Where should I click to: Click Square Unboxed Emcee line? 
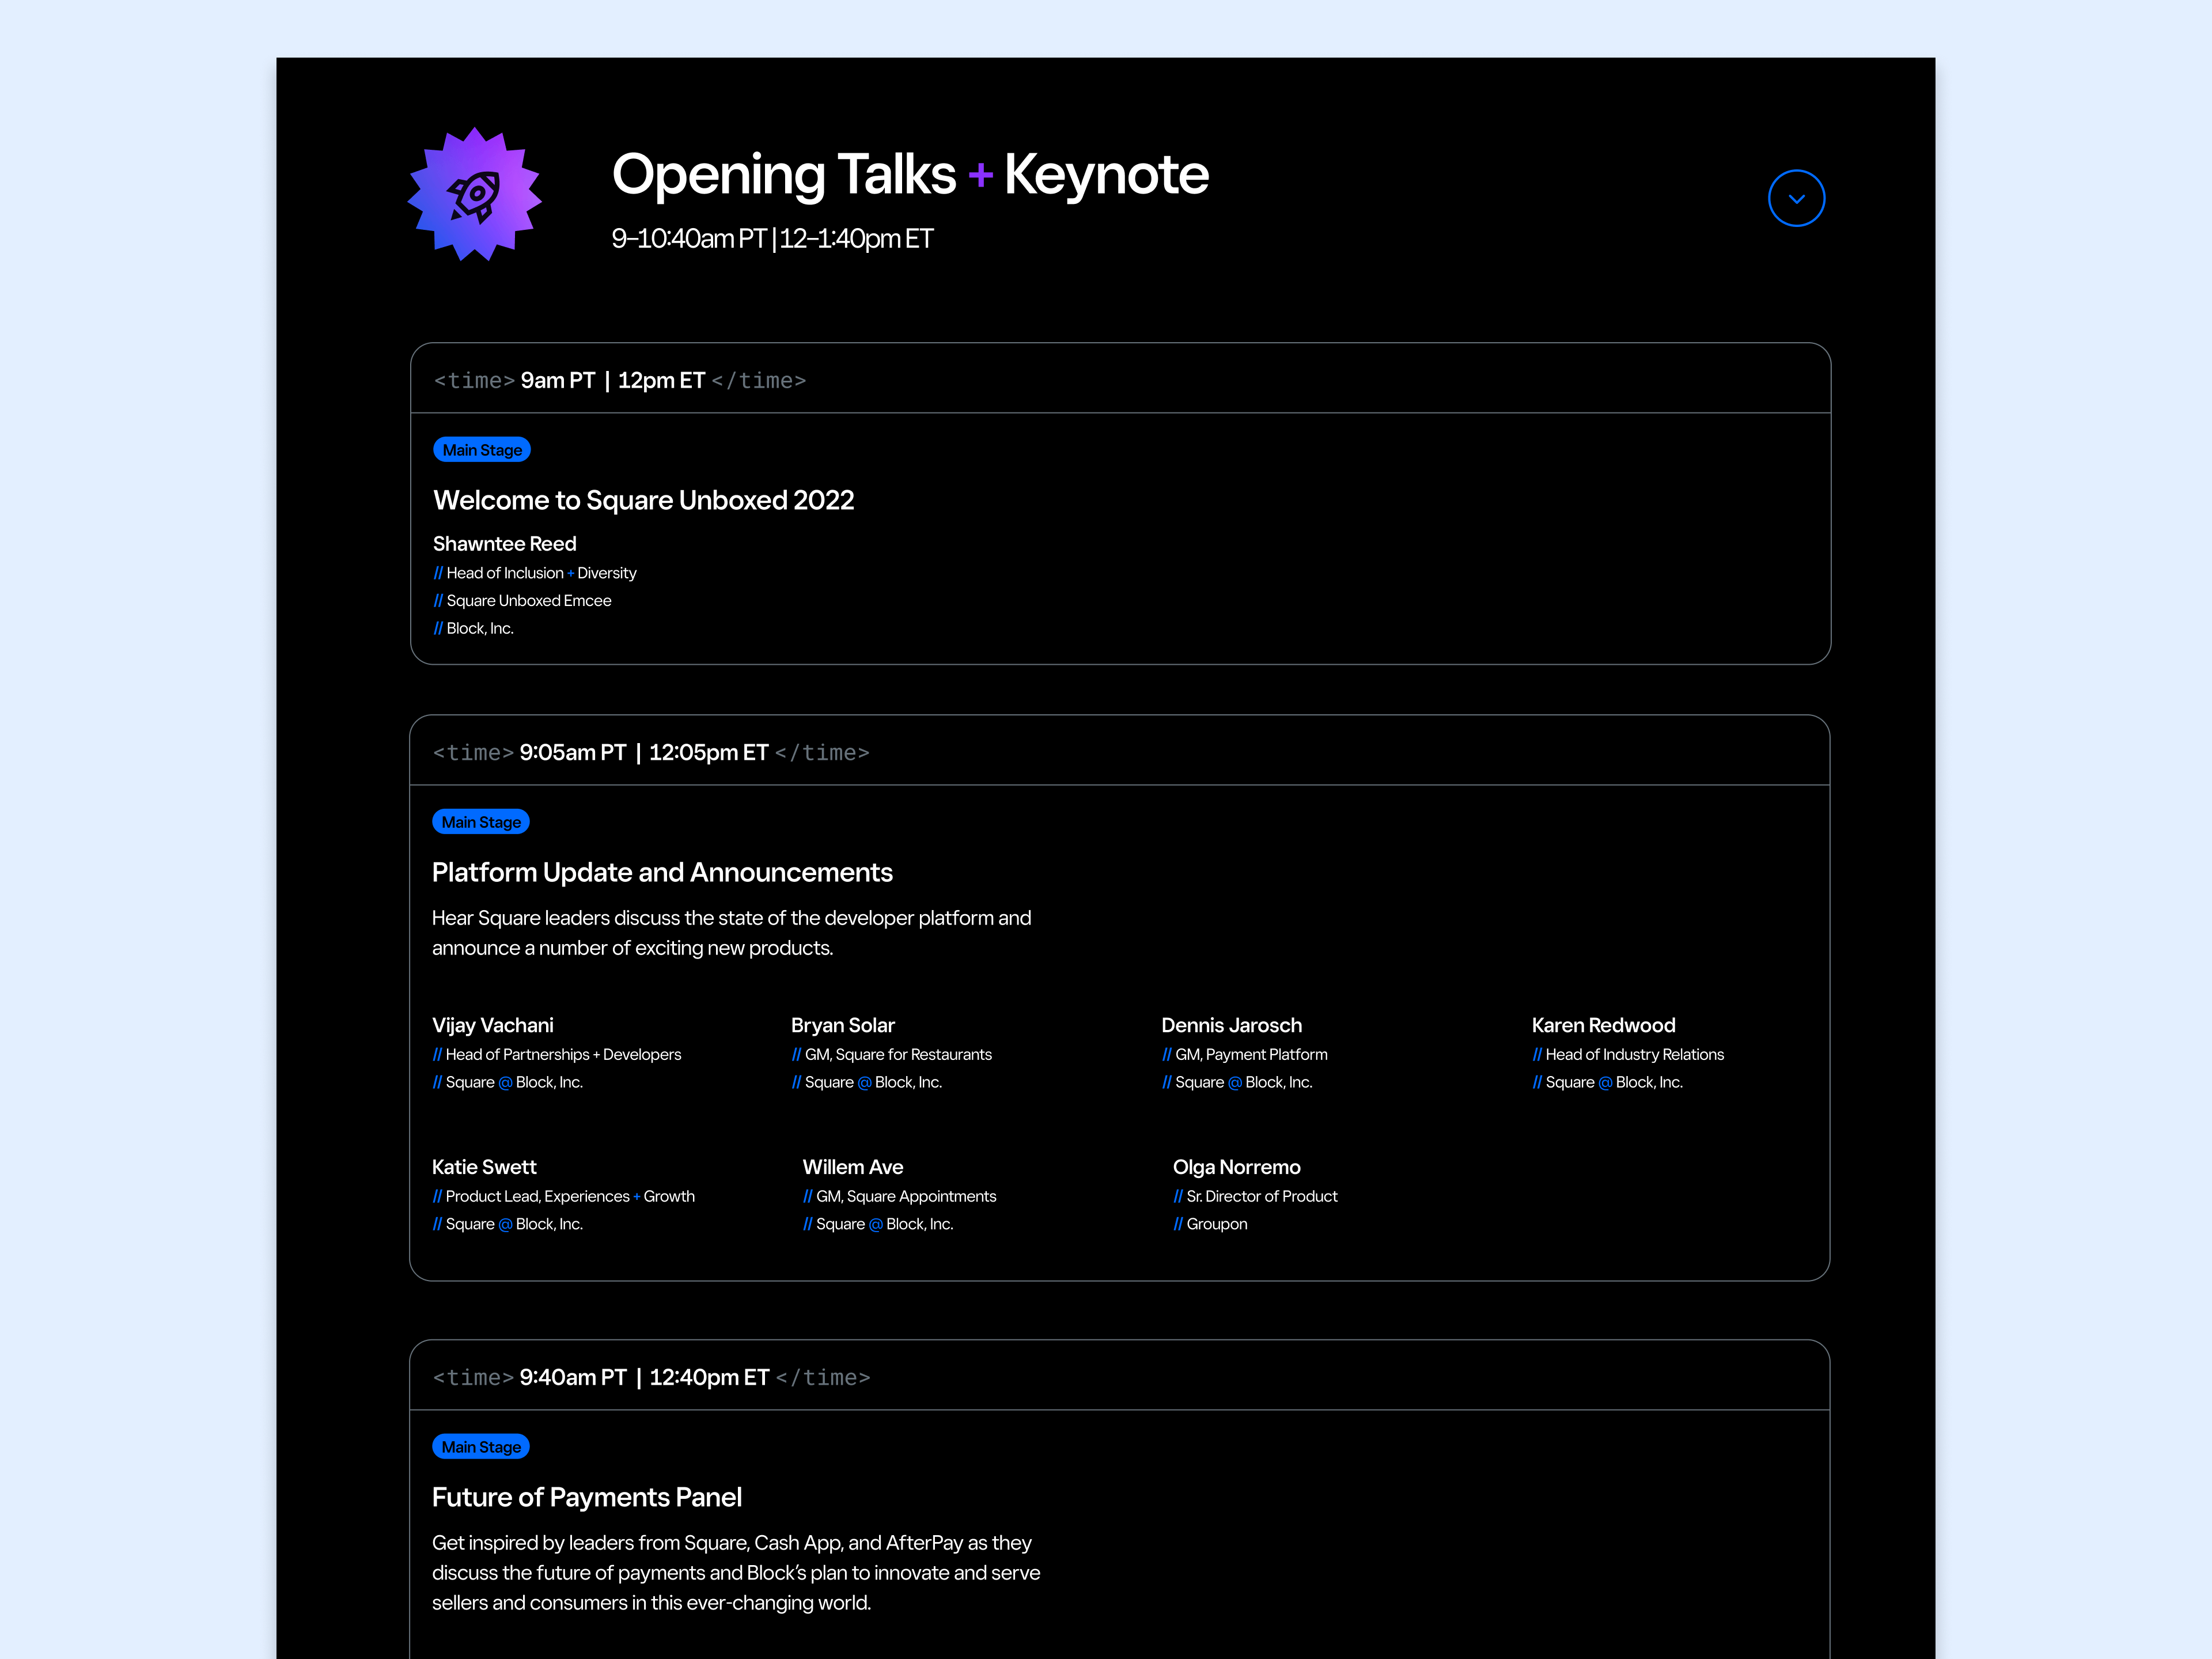pyautogui.click(x=522, y=601)
